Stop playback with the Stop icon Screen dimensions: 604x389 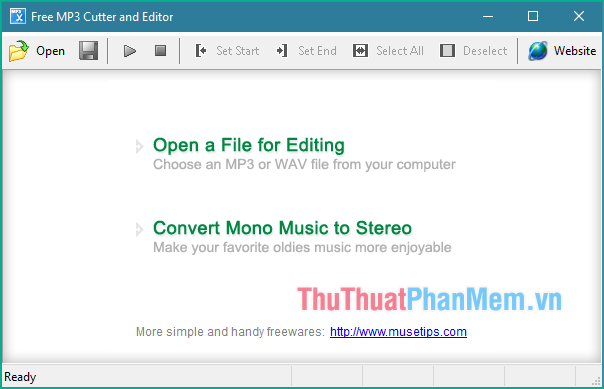(160, 51)
